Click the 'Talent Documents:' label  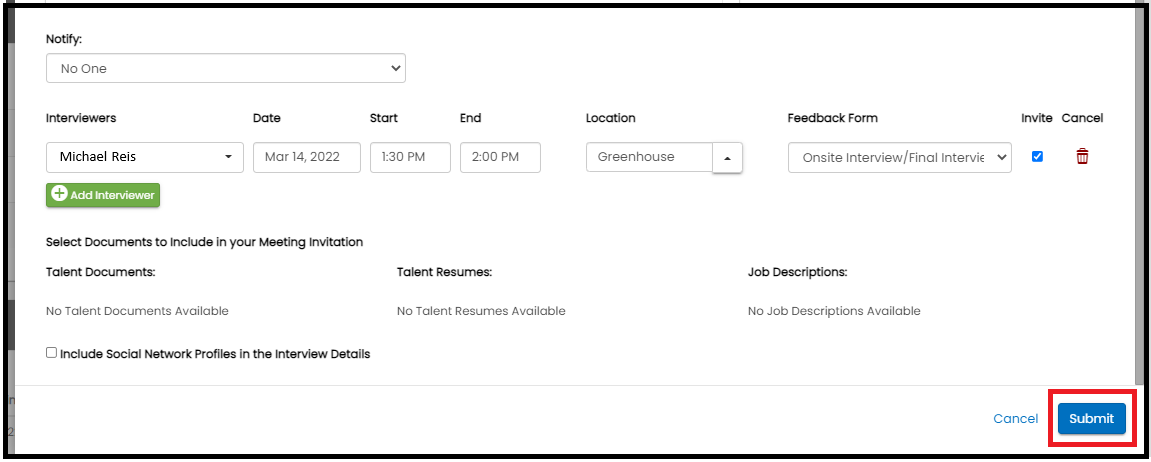pos(101,272)
